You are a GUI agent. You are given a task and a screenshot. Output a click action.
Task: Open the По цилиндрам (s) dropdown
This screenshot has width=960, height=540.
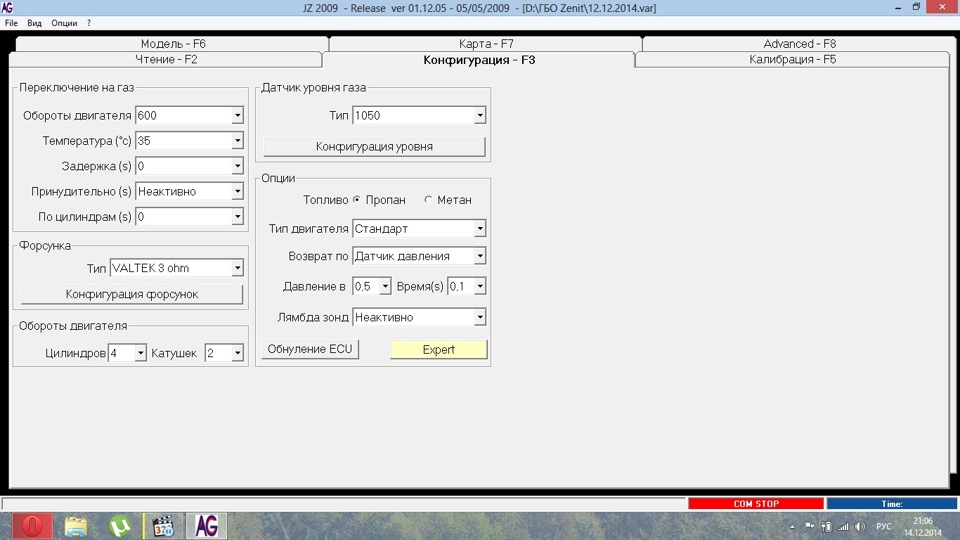pos(237,217)
